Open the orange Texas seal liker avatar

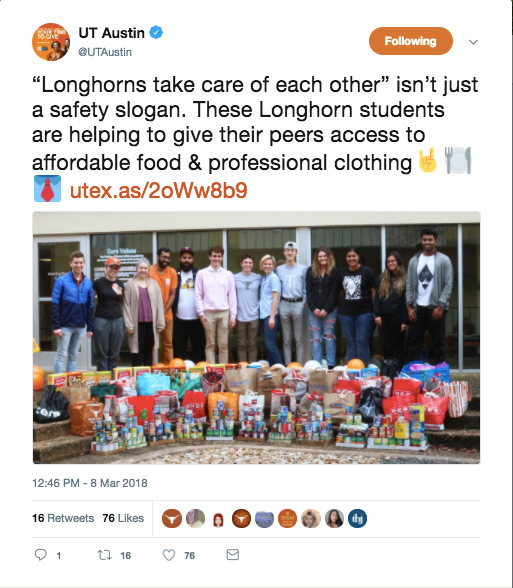point(288,519)
